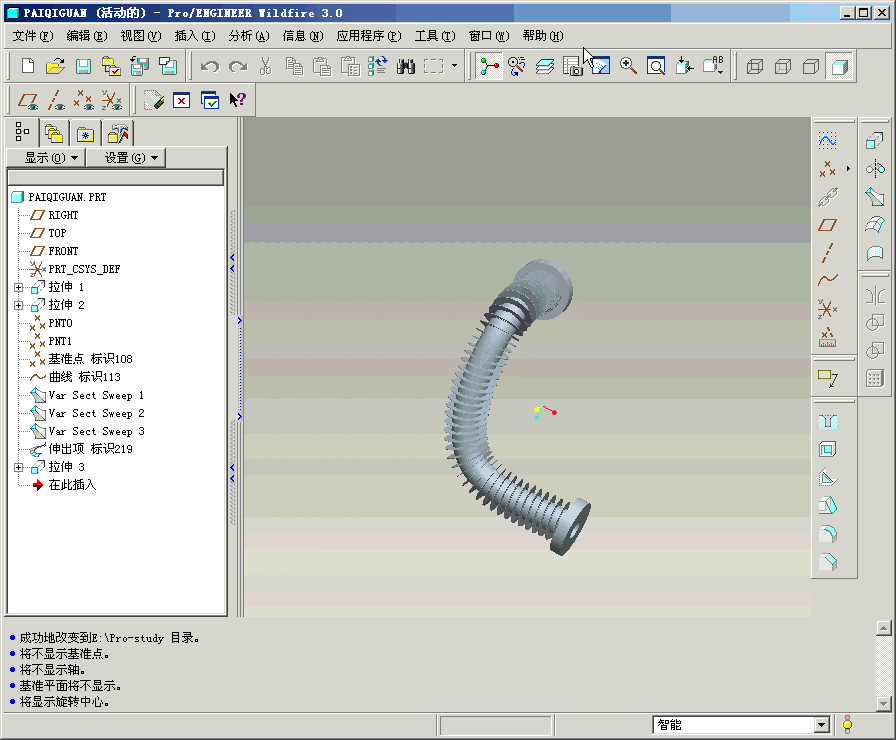Open the 设置 dropdown in model tree

point(126,158)
